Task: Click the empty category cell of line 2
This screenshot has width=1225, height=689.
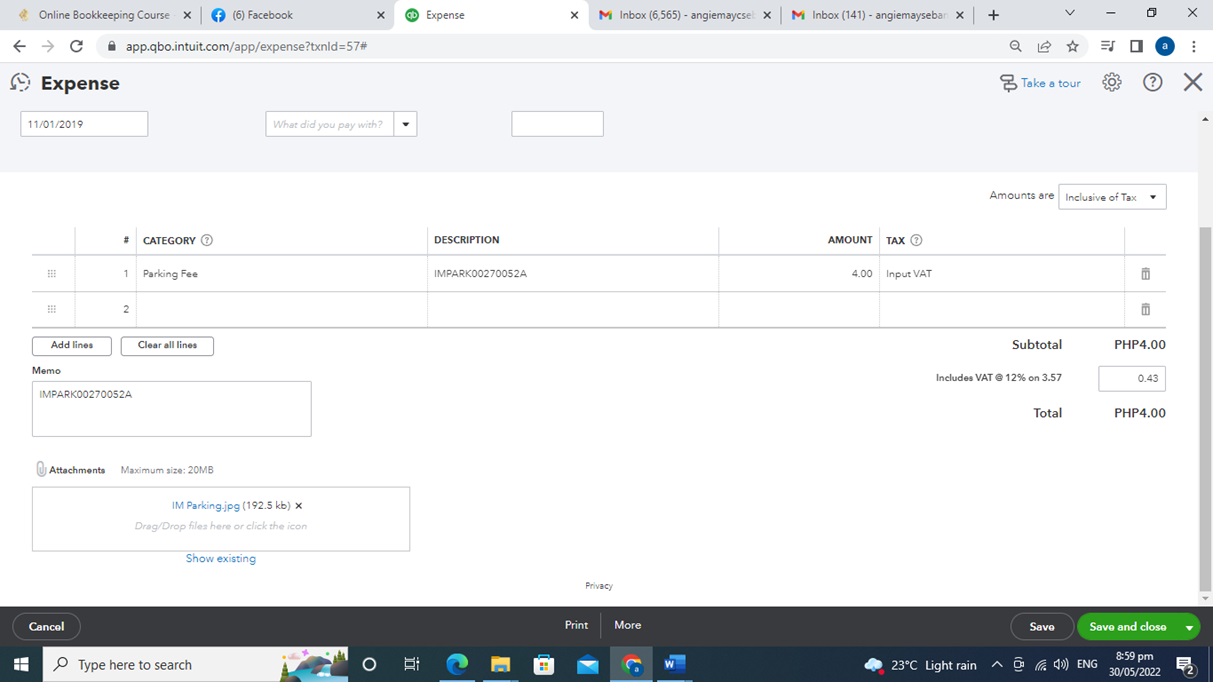Action: pyautogui.click(x=282, y=310)
